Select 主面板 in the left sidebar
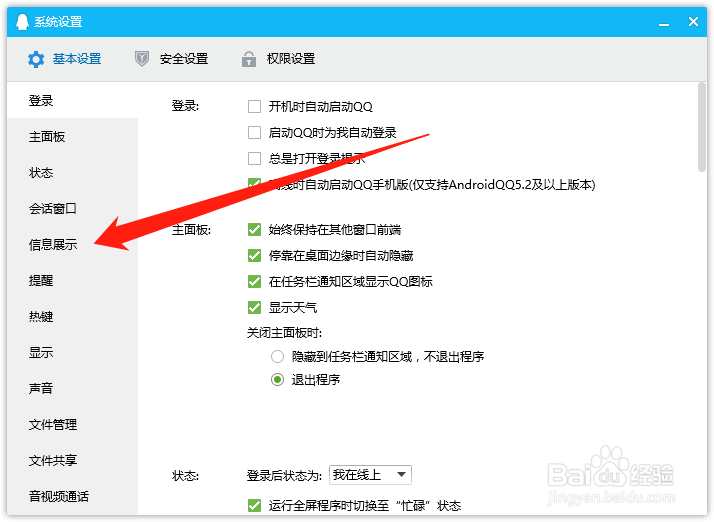The height and width of the screenshot is (522, 714). [x=72, y=137]
